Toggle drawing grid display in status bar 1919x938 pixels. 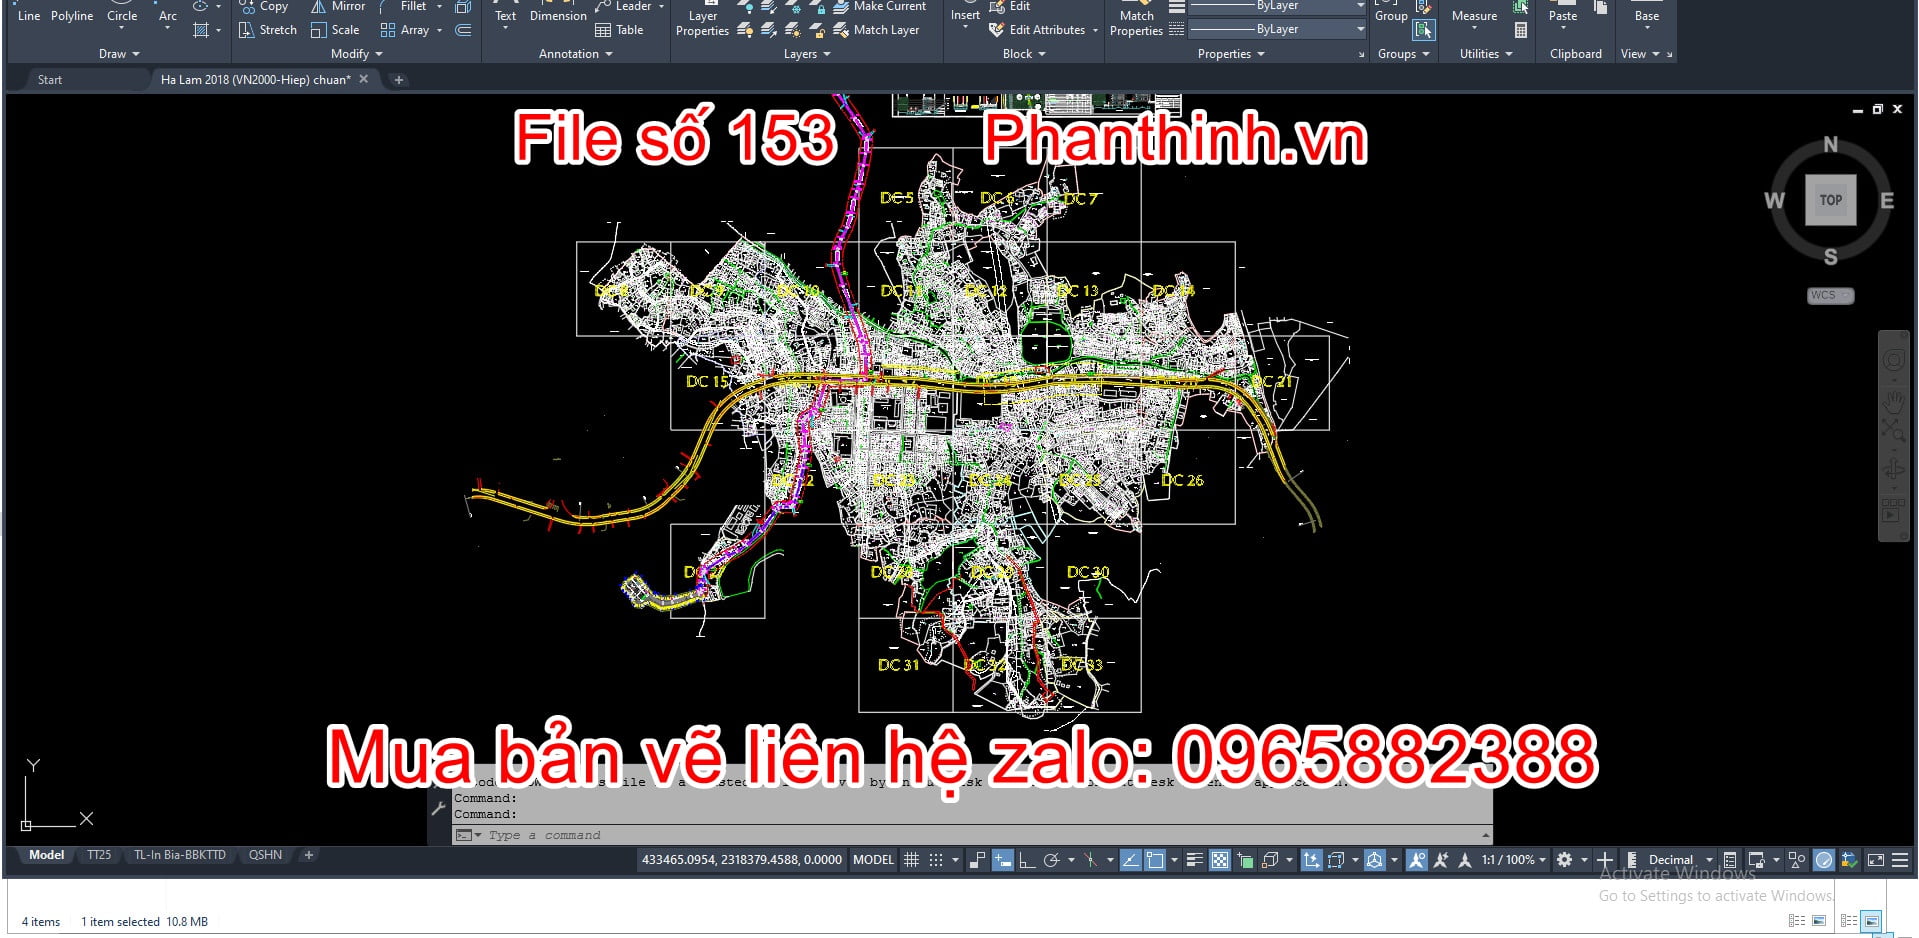(911, 859)
